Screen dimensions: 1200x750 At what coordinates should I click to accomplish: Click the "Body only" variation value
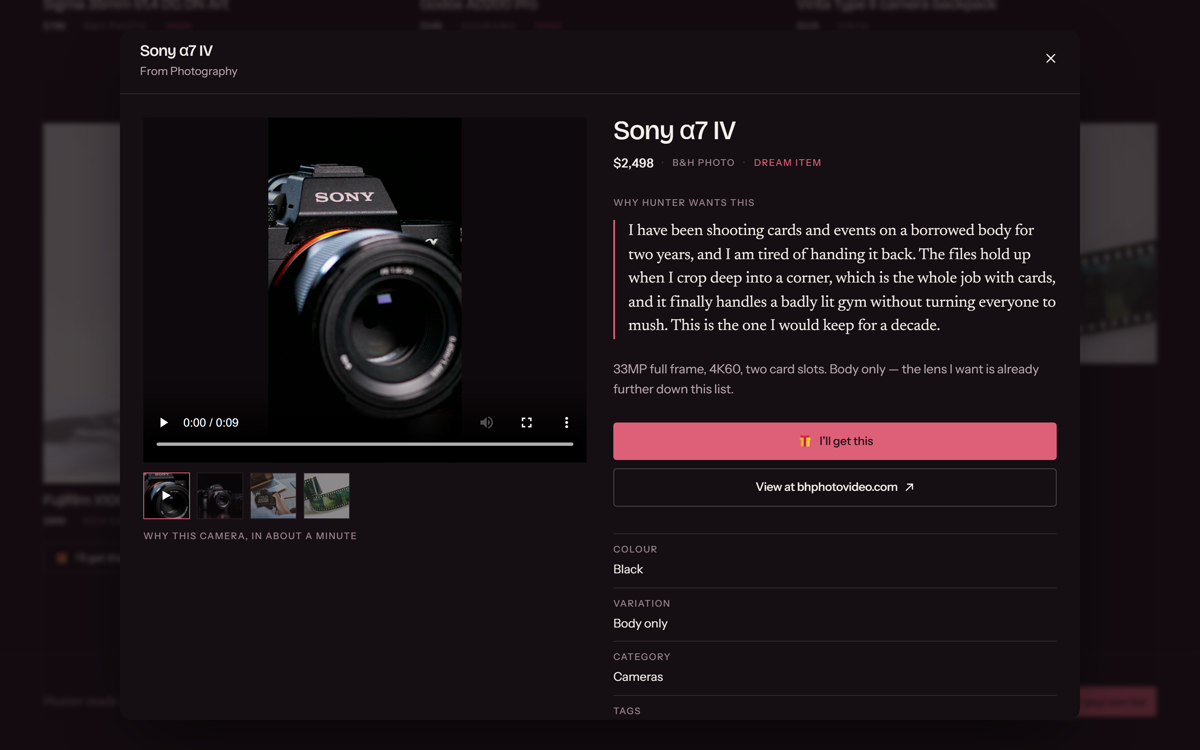(640, 623)
